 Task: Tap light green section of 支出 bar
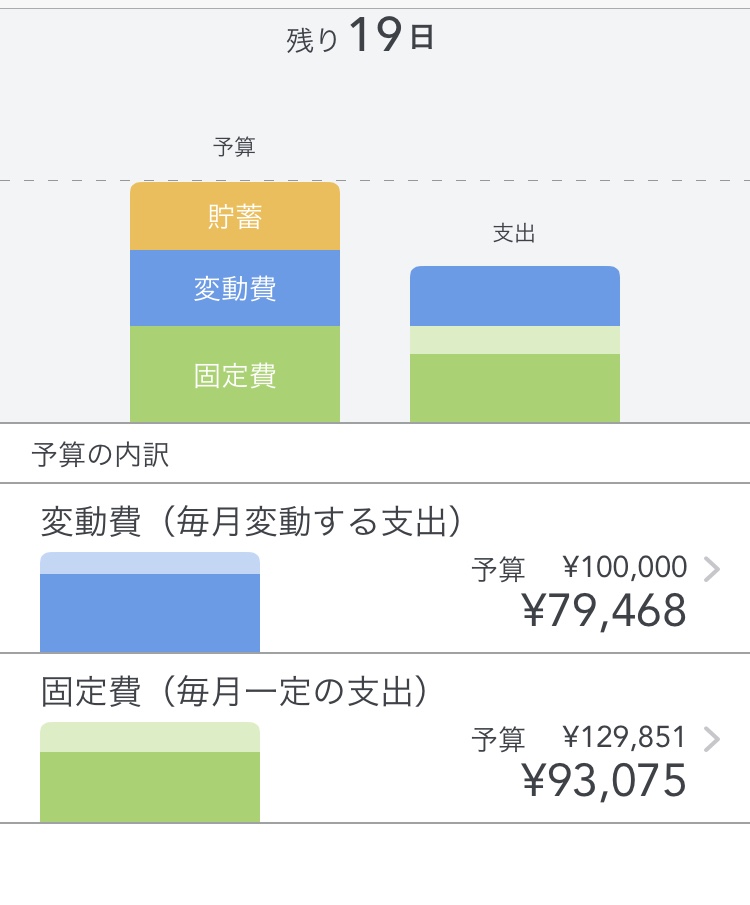(x=515, y=340)
